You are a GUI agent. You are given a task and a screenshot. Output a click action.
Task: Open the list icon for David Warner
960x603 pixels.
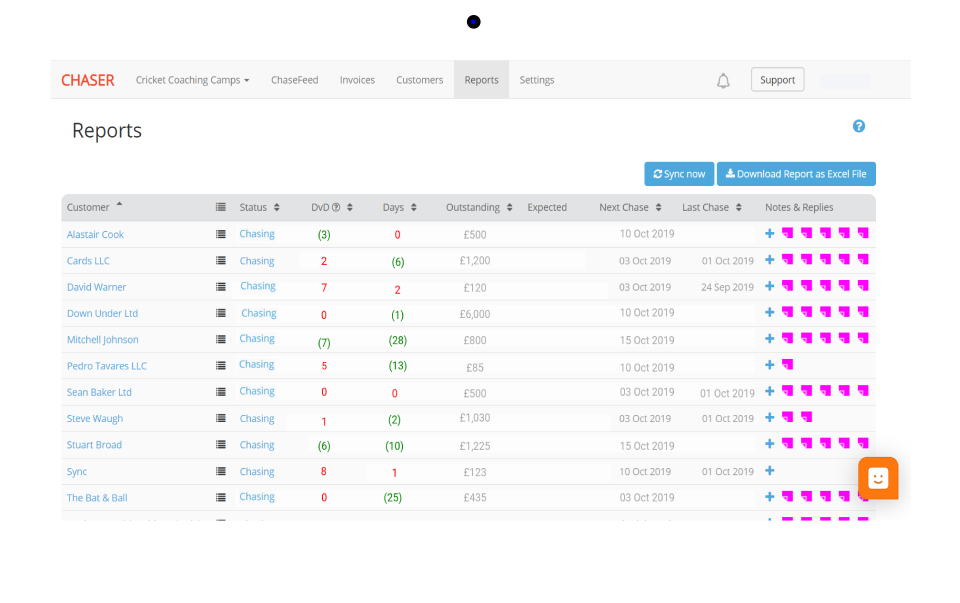coord(221,287)
